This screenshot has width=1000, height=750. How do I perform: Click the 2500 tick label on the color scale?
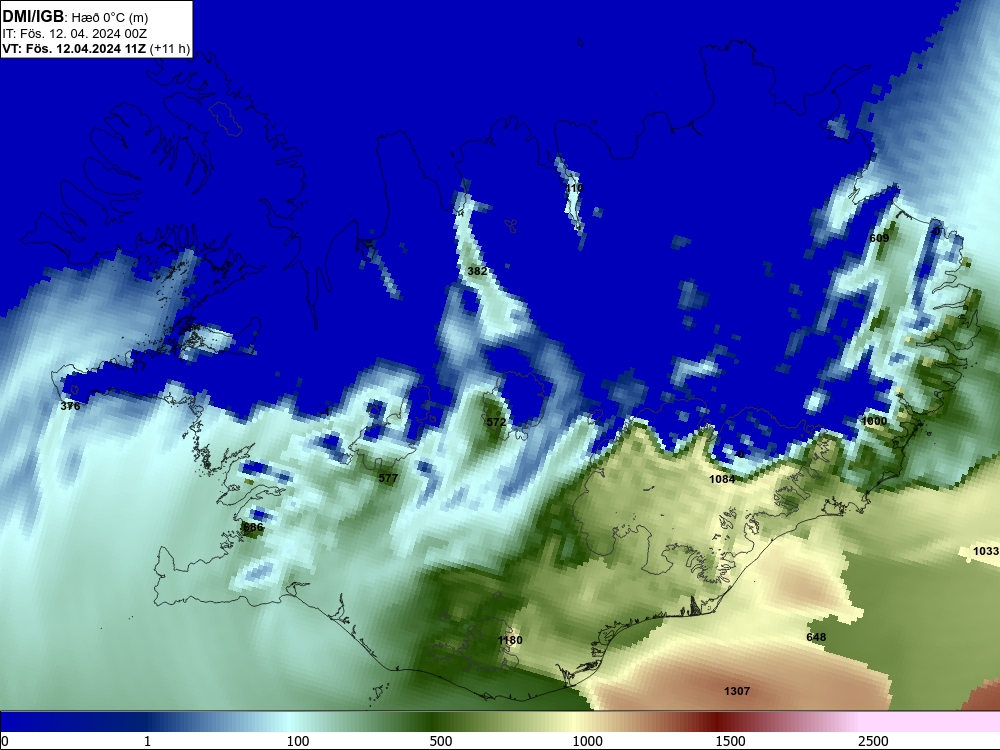coord(873,741)
